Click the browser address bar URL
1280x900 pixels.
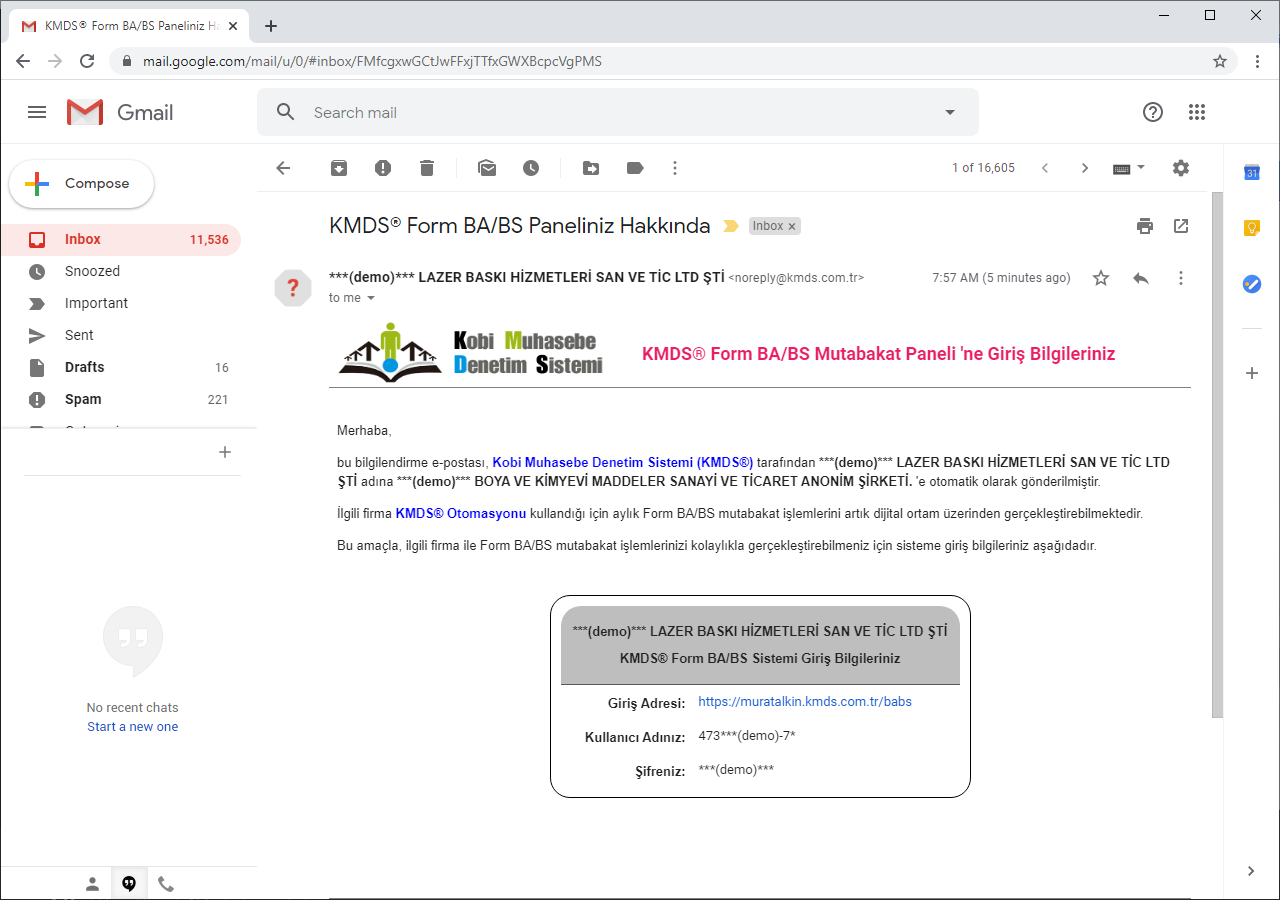[x=372, y=61]
